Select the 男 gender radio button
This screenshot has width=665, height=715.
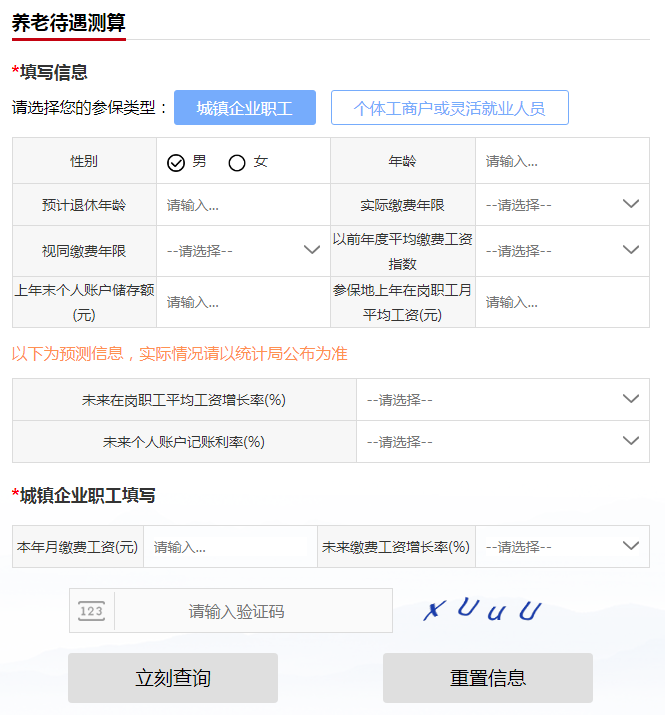point(176,162)
